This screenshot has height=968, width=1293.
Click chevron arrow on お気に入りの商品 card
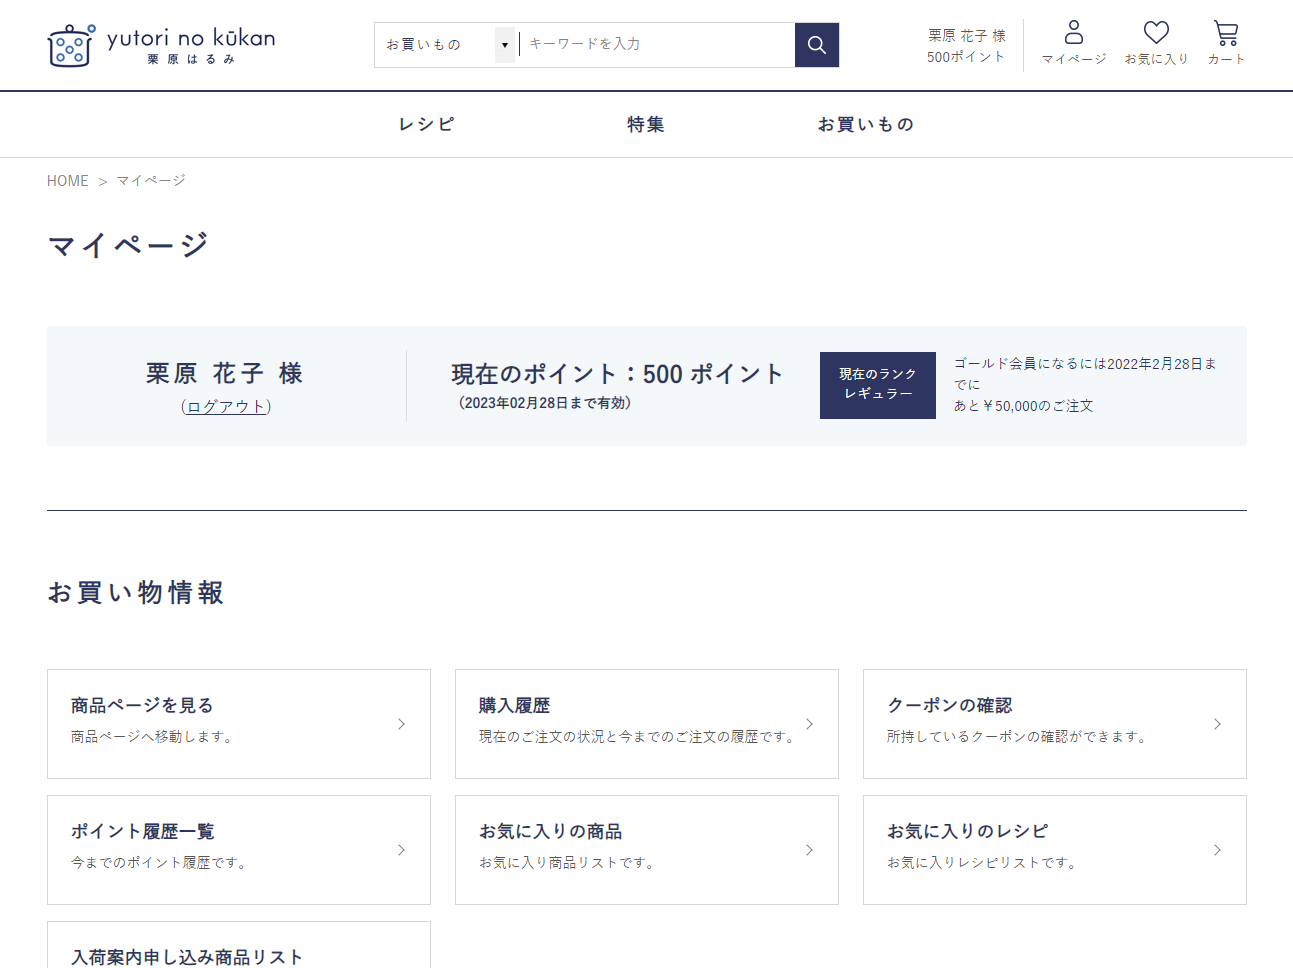click(810, 850)
